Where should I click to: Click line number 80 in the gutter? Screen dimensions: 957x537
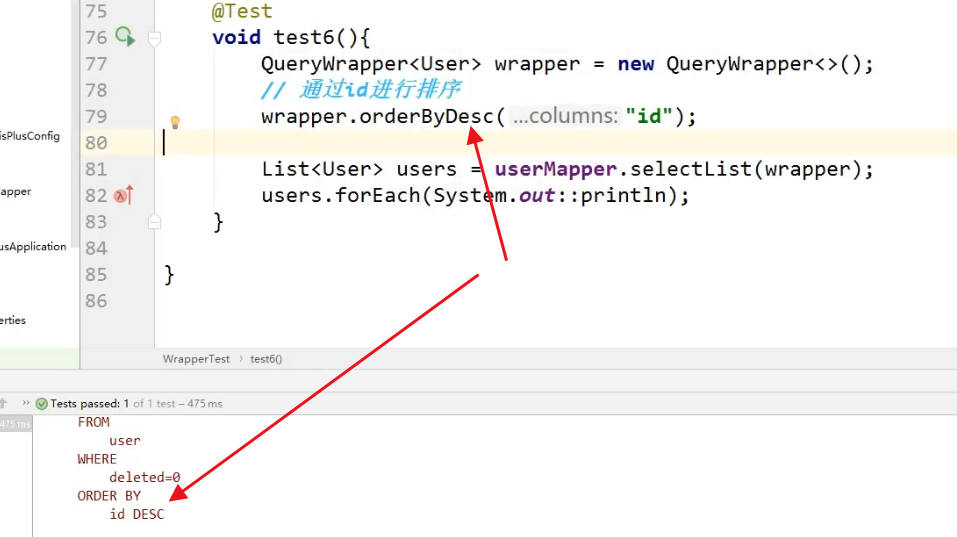pos(96,143)
